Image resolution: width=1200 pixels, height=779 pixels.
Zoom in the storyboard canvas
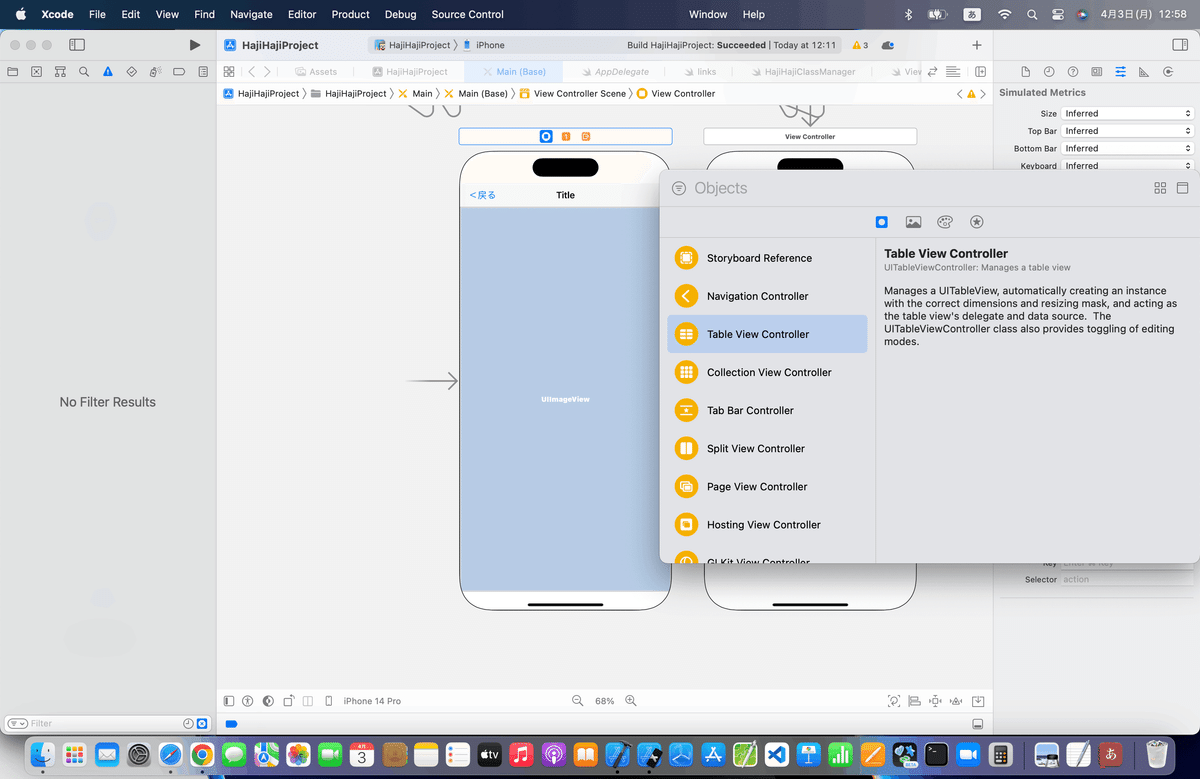click(632, 701)
